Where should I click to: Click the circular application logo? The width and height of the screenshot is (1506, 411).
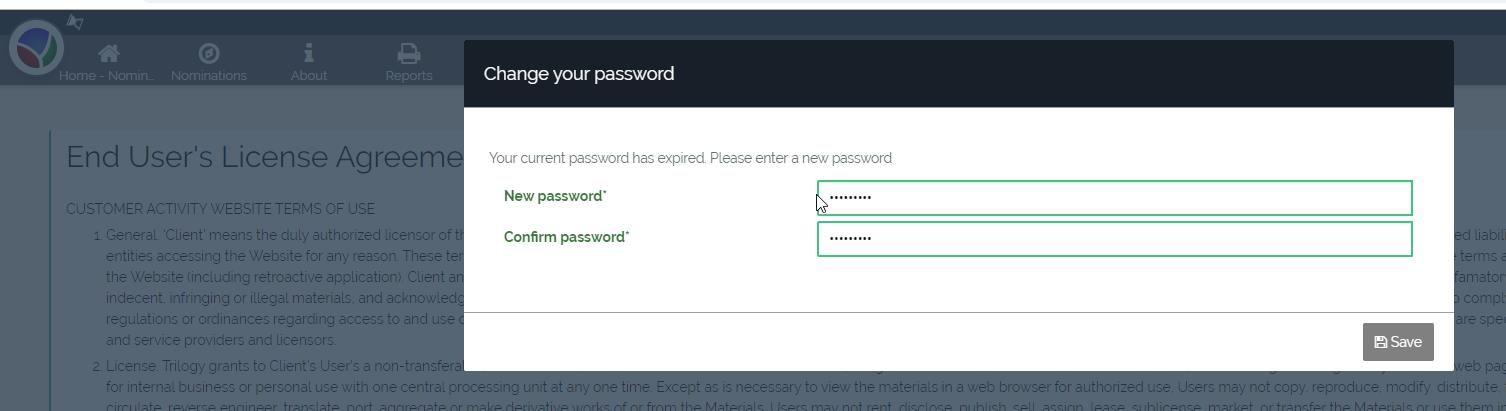(37, 47)
